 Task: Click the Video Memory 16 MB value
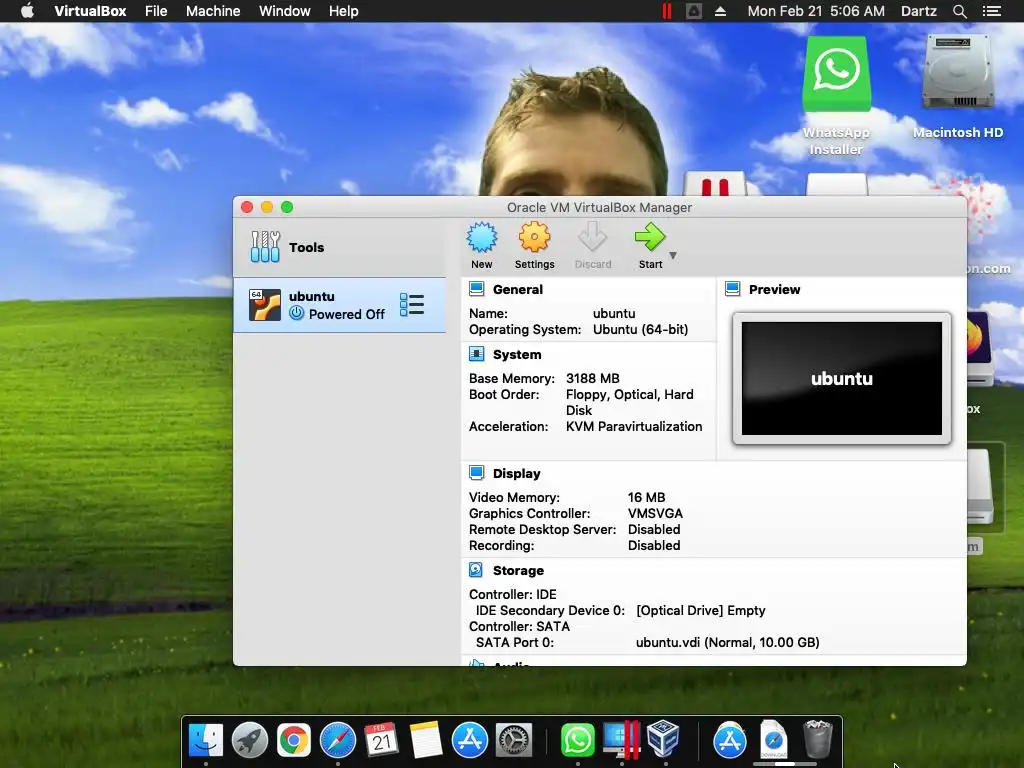pos(647,498)
